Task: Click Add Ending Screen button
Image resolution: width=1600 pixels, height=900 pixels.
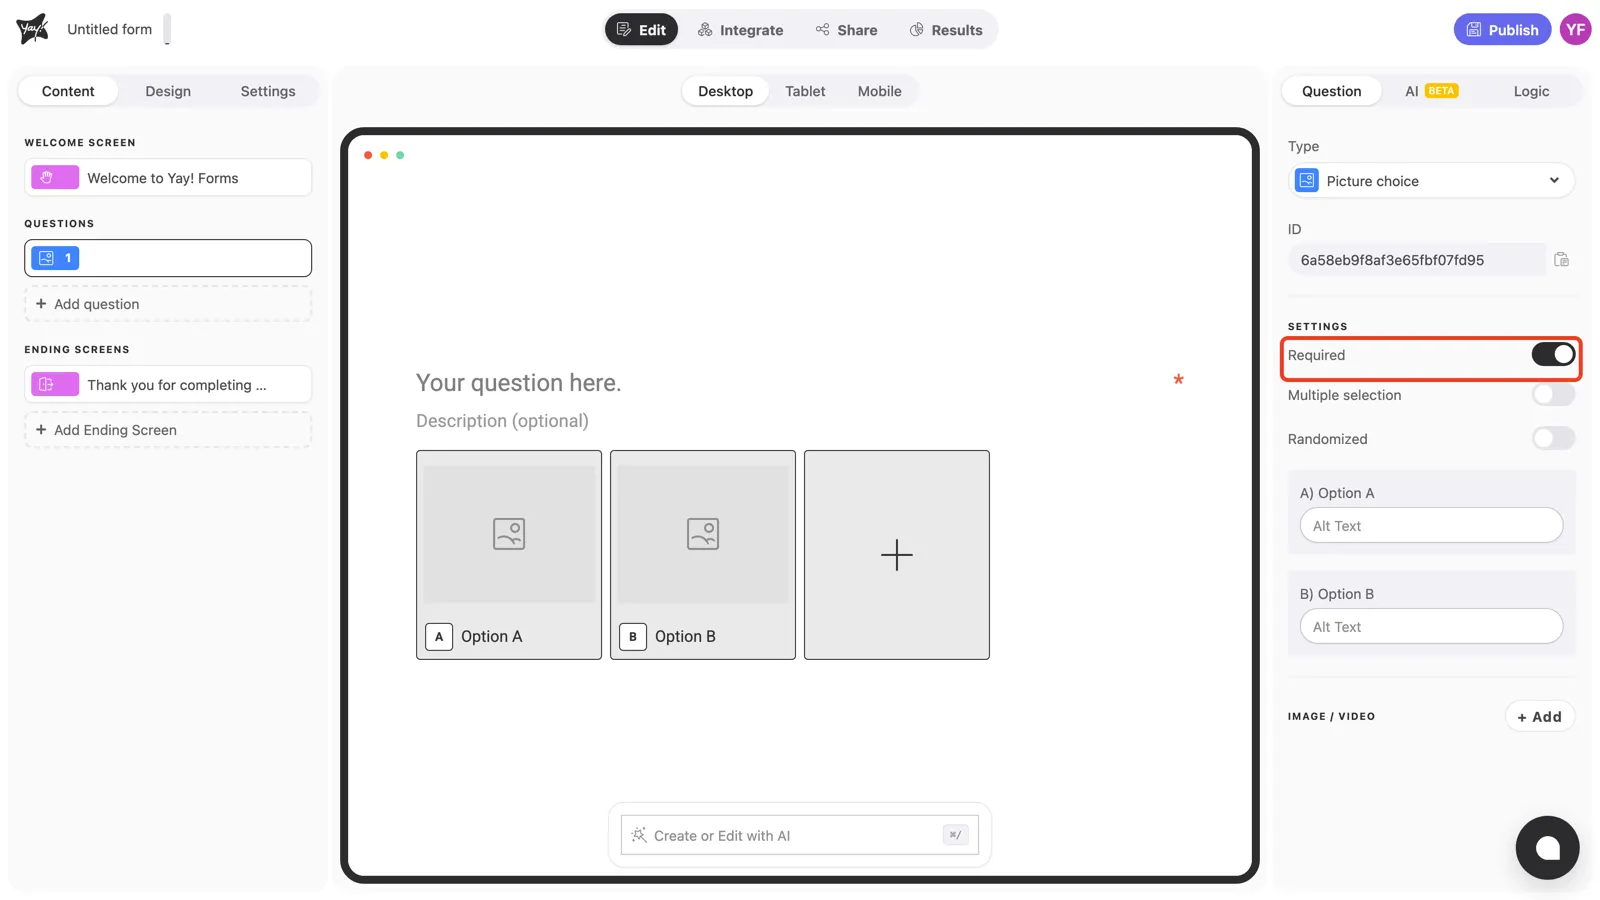Action: [x=168, y=430]
